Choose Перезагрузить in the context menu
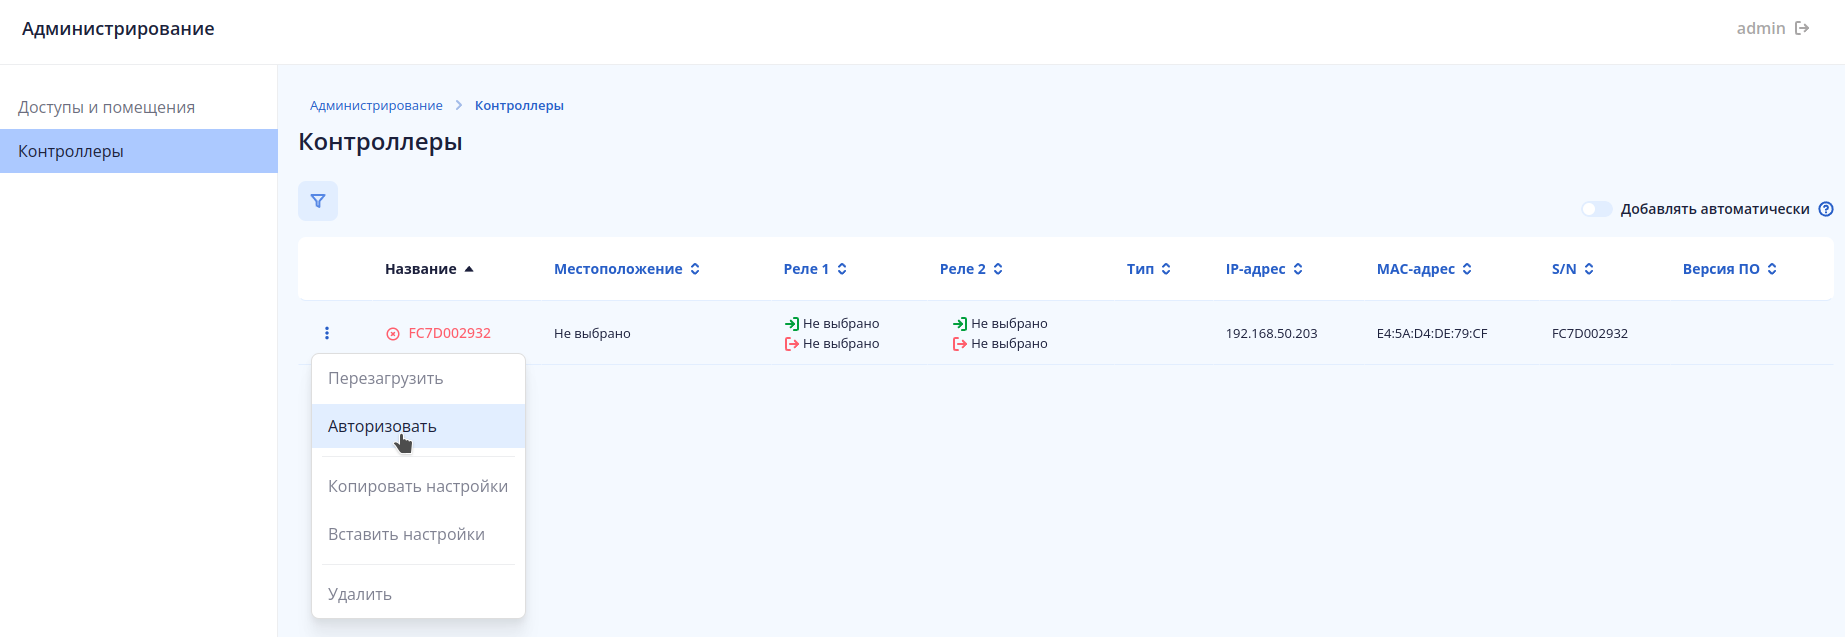The image size is (1845, 637). pos(385,378)
